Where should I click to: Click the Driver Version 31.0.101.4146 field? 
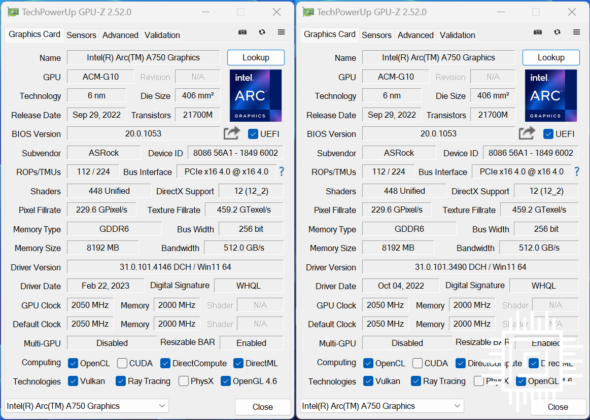pos(175,267)
